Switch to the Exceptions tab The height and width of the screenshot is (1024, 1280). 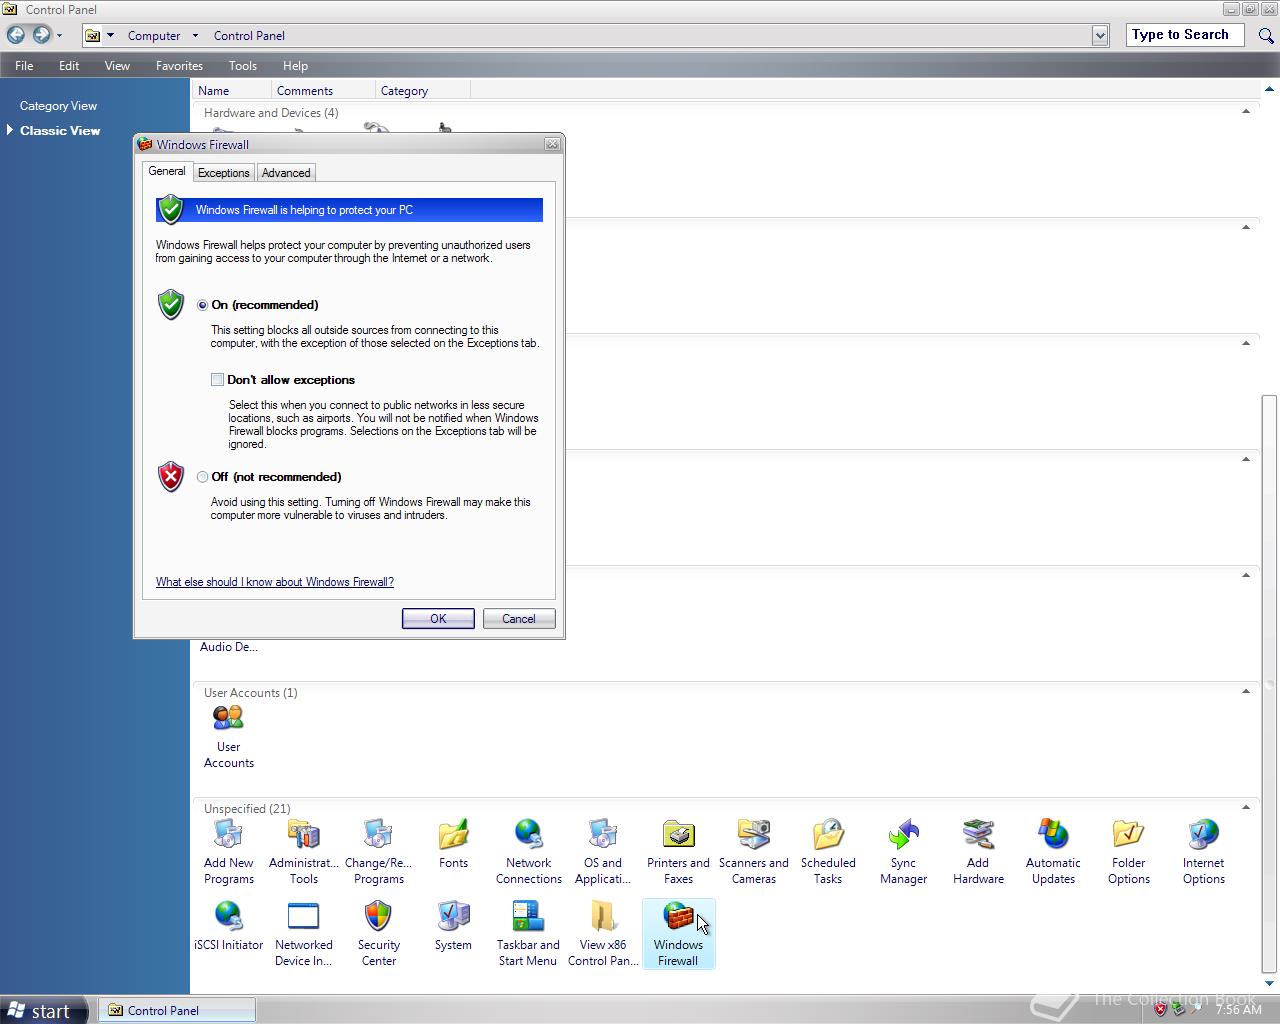pyautogui.click(x=223, y=173)
